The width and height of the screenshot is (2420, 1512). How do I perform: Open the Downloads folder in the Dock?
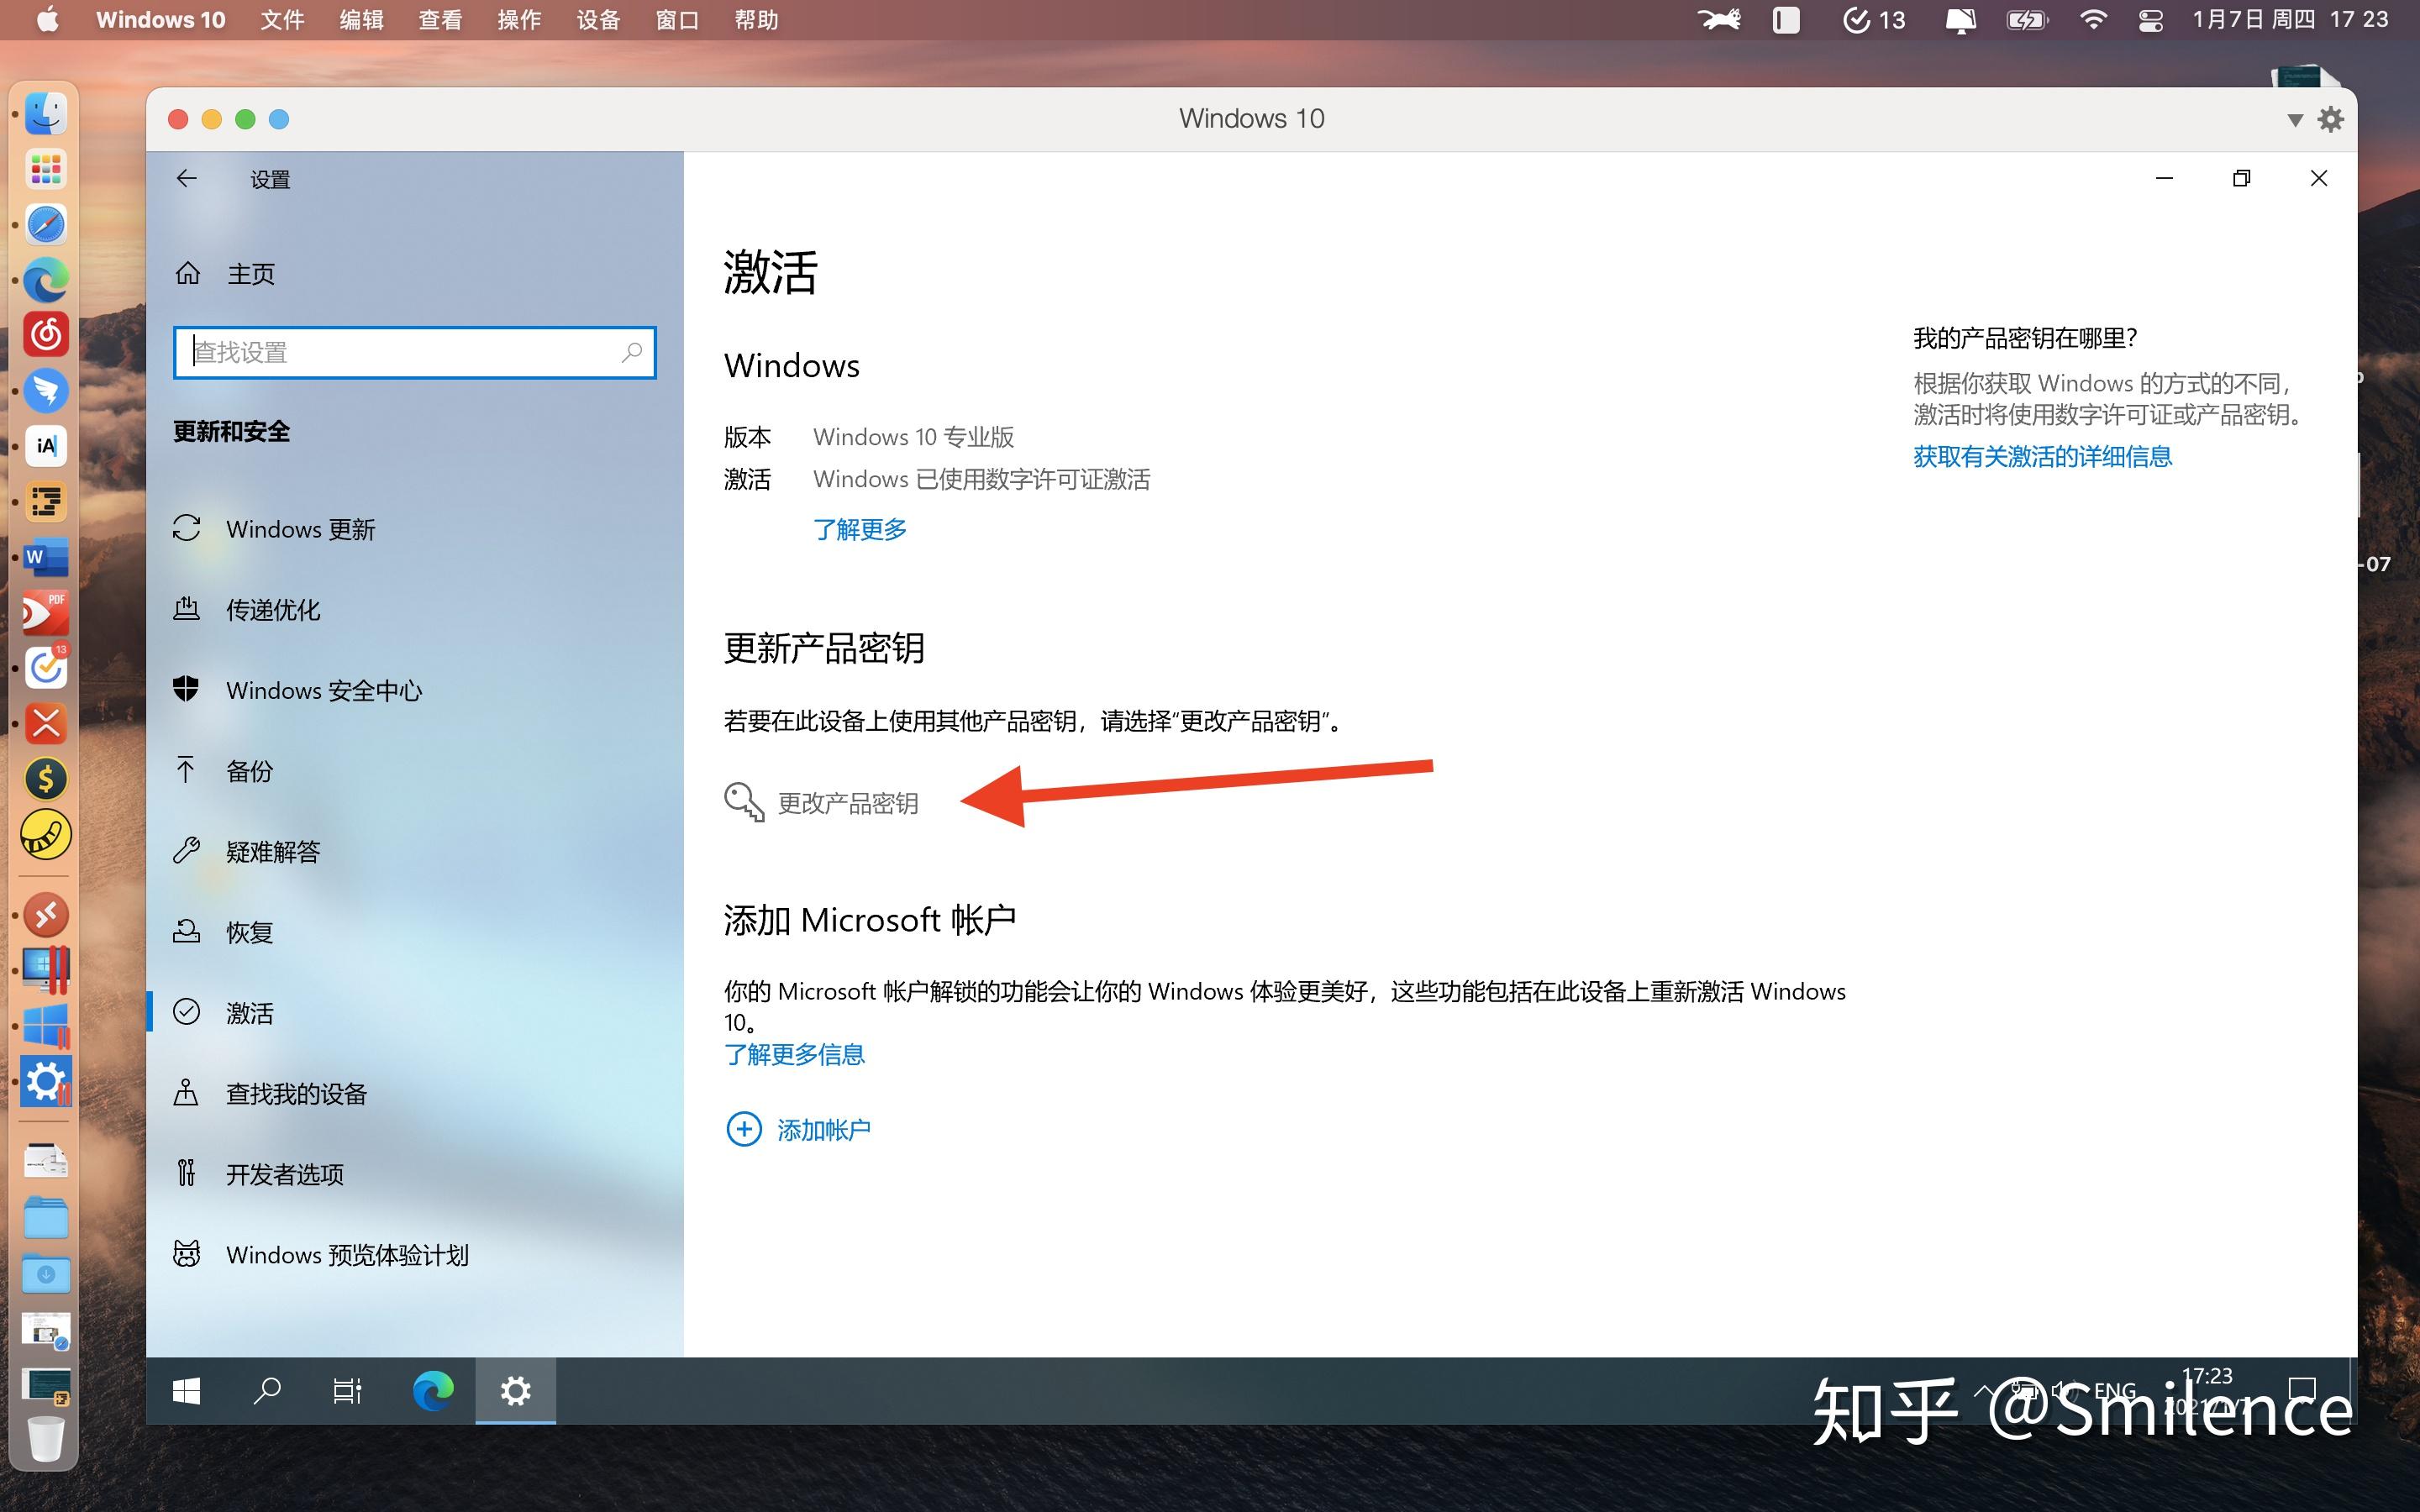click(46, 1274)
